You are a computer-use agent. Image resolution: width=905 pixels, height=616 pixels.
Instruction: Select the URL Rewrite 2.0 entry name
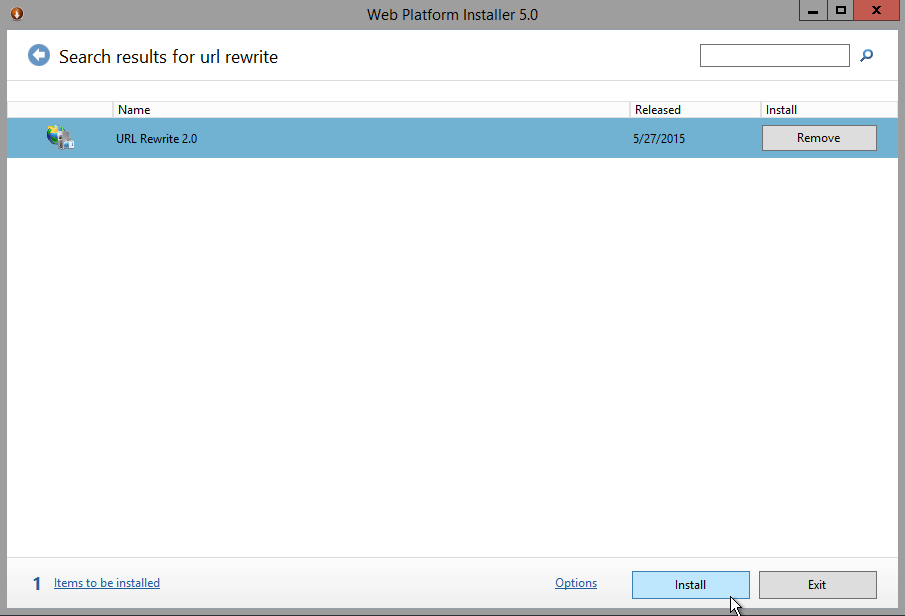(x=157, y=139)
